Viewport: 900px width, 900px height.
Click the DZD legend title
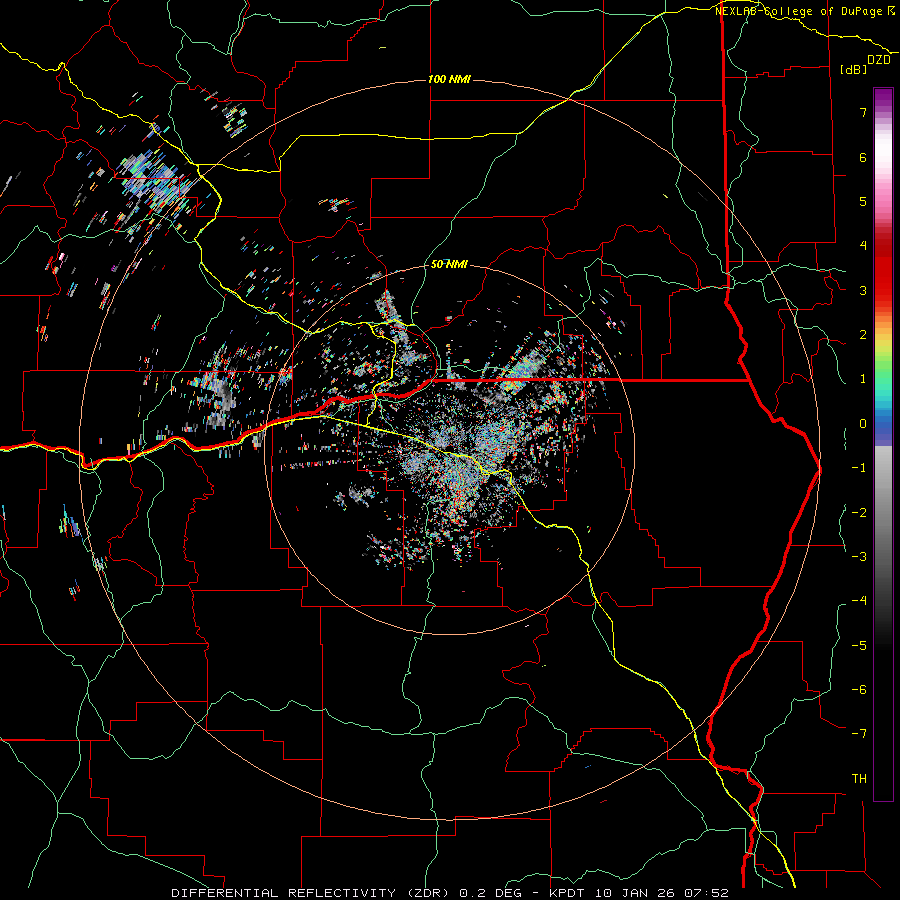878,60
